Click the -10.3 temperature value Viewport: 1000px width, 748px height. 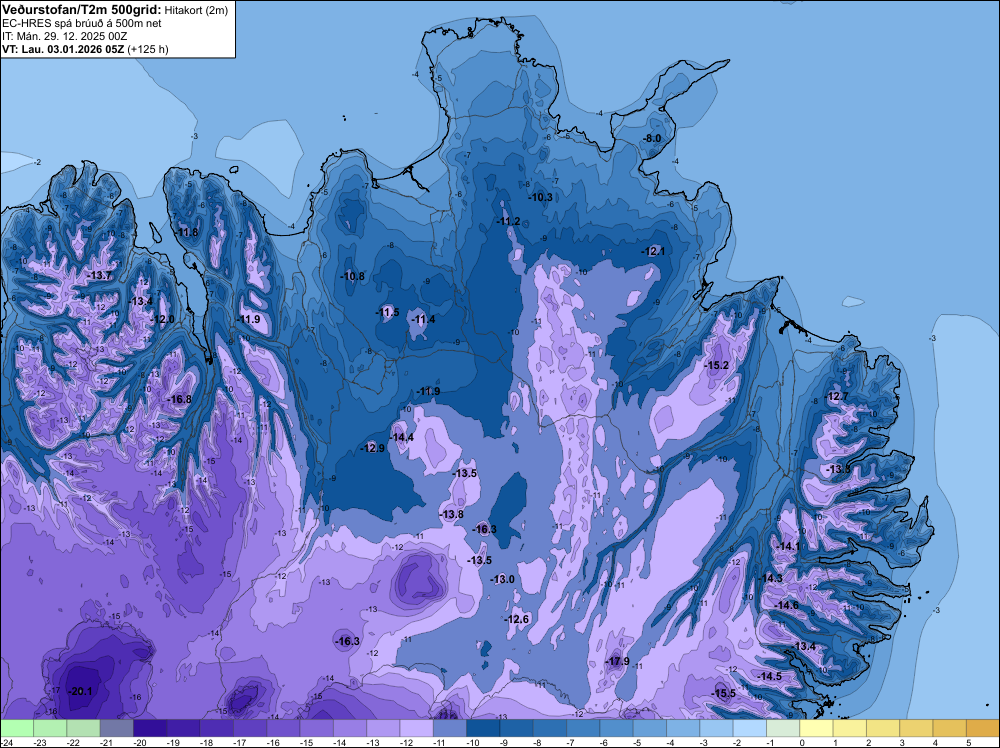pos(541,197)
